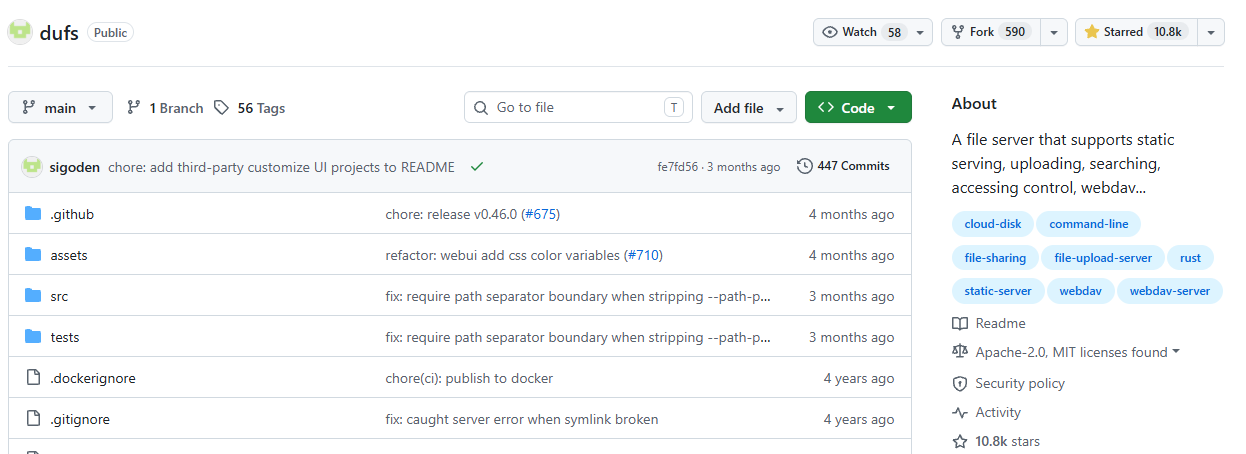The image size is (1246, 454).
Task: Click the book icon next to Readme
Action: point(960,323)
